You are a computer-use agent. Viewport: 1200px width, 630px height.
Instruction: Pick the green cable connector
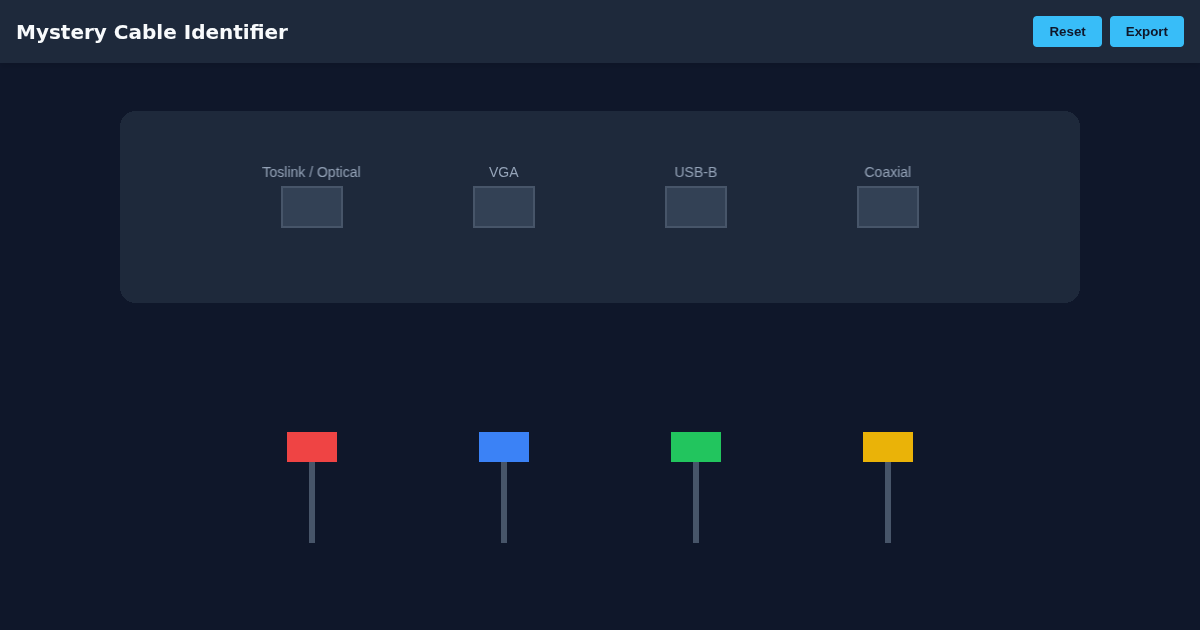point(696,447)
